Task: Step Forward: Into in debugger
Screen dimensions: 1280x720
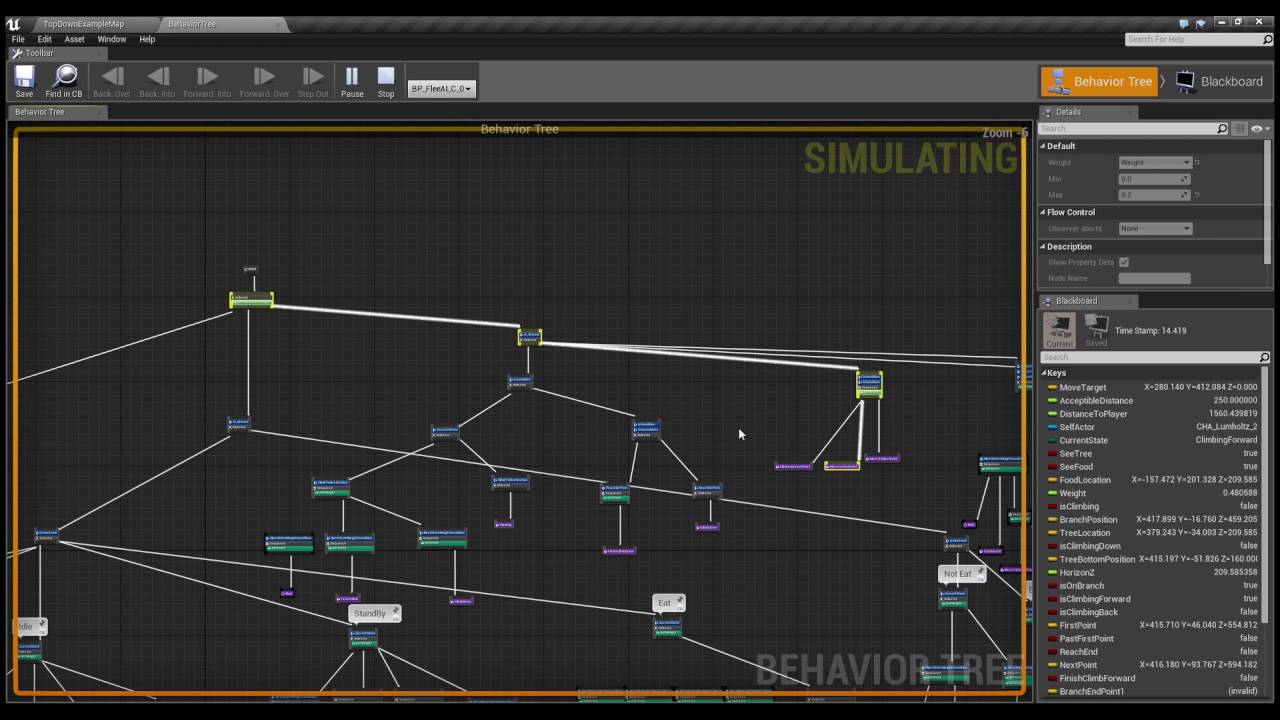Action: 207,81
